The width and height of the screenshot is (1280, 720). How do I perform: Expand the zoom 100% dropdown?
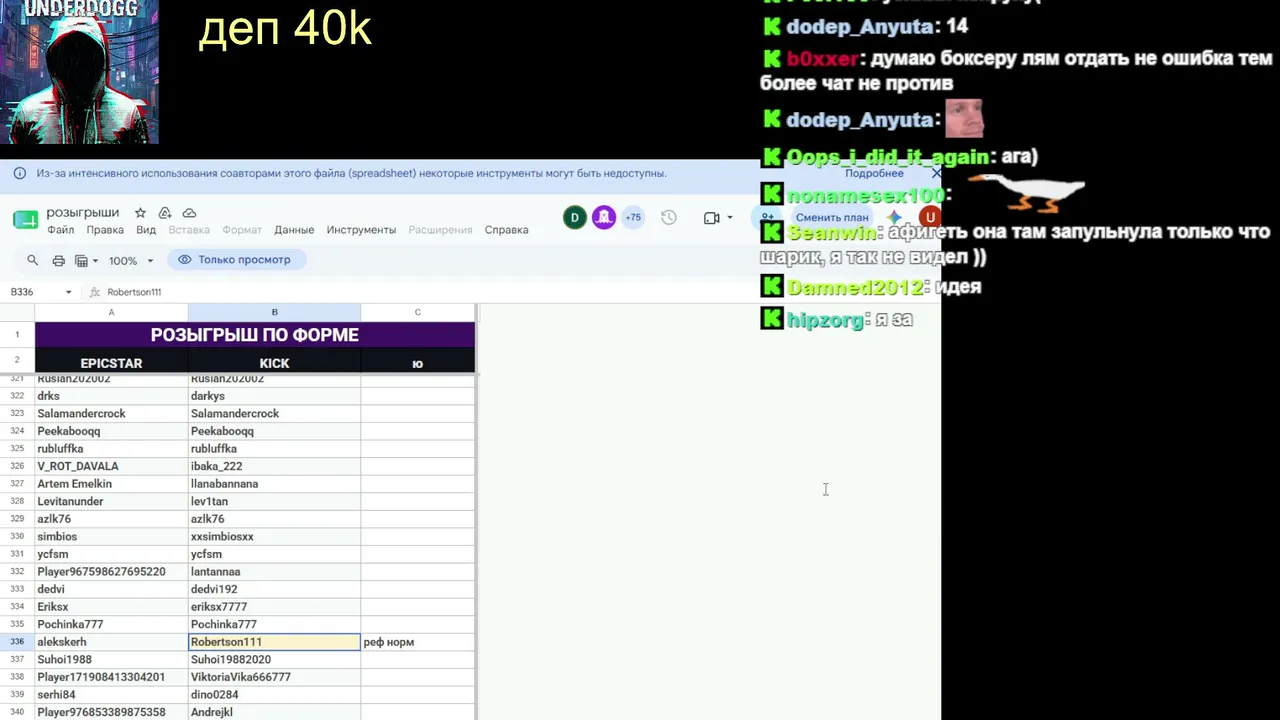pos(131,261)
